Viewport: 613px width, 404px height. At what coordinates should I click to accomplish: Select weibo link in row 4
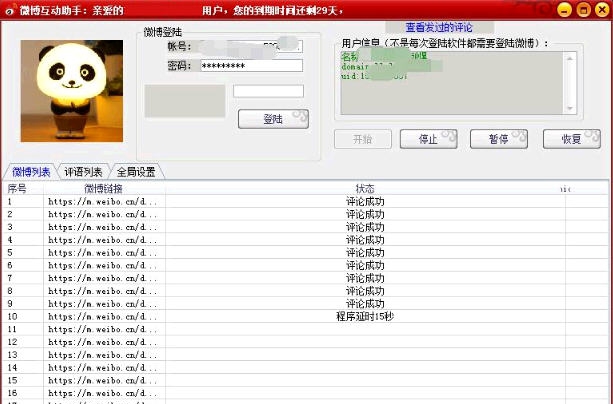click(x=103, y=240)
